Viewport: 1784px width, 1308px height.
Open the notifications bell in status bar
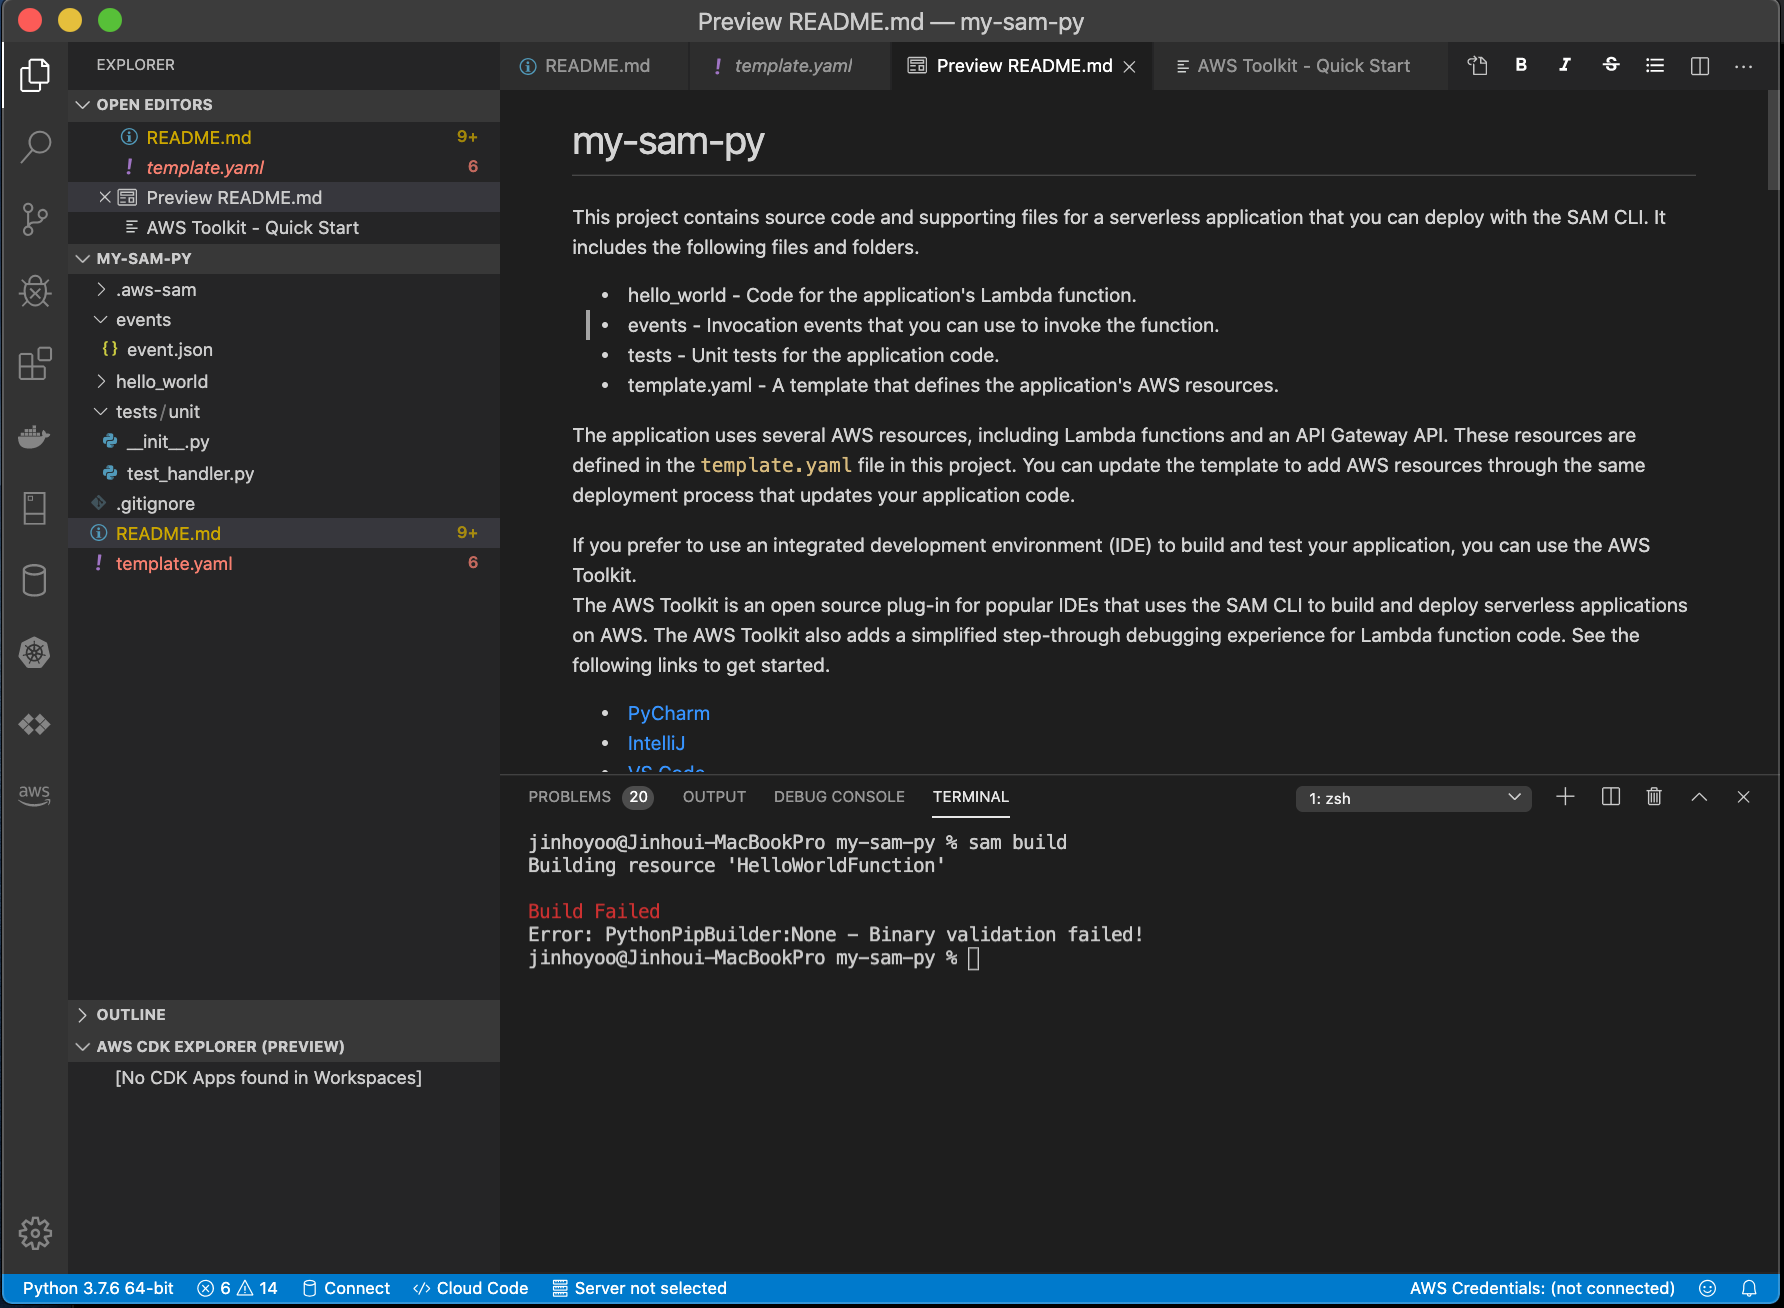(1749, 1288)
